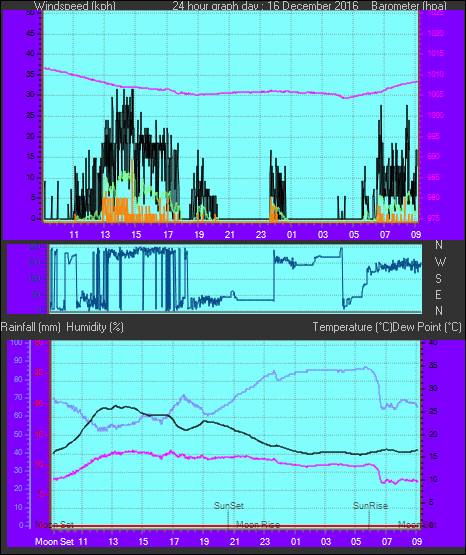Viewport: 466px width, 555px height.
Task: Click the SunRise marker label
Action: (370, 506)
